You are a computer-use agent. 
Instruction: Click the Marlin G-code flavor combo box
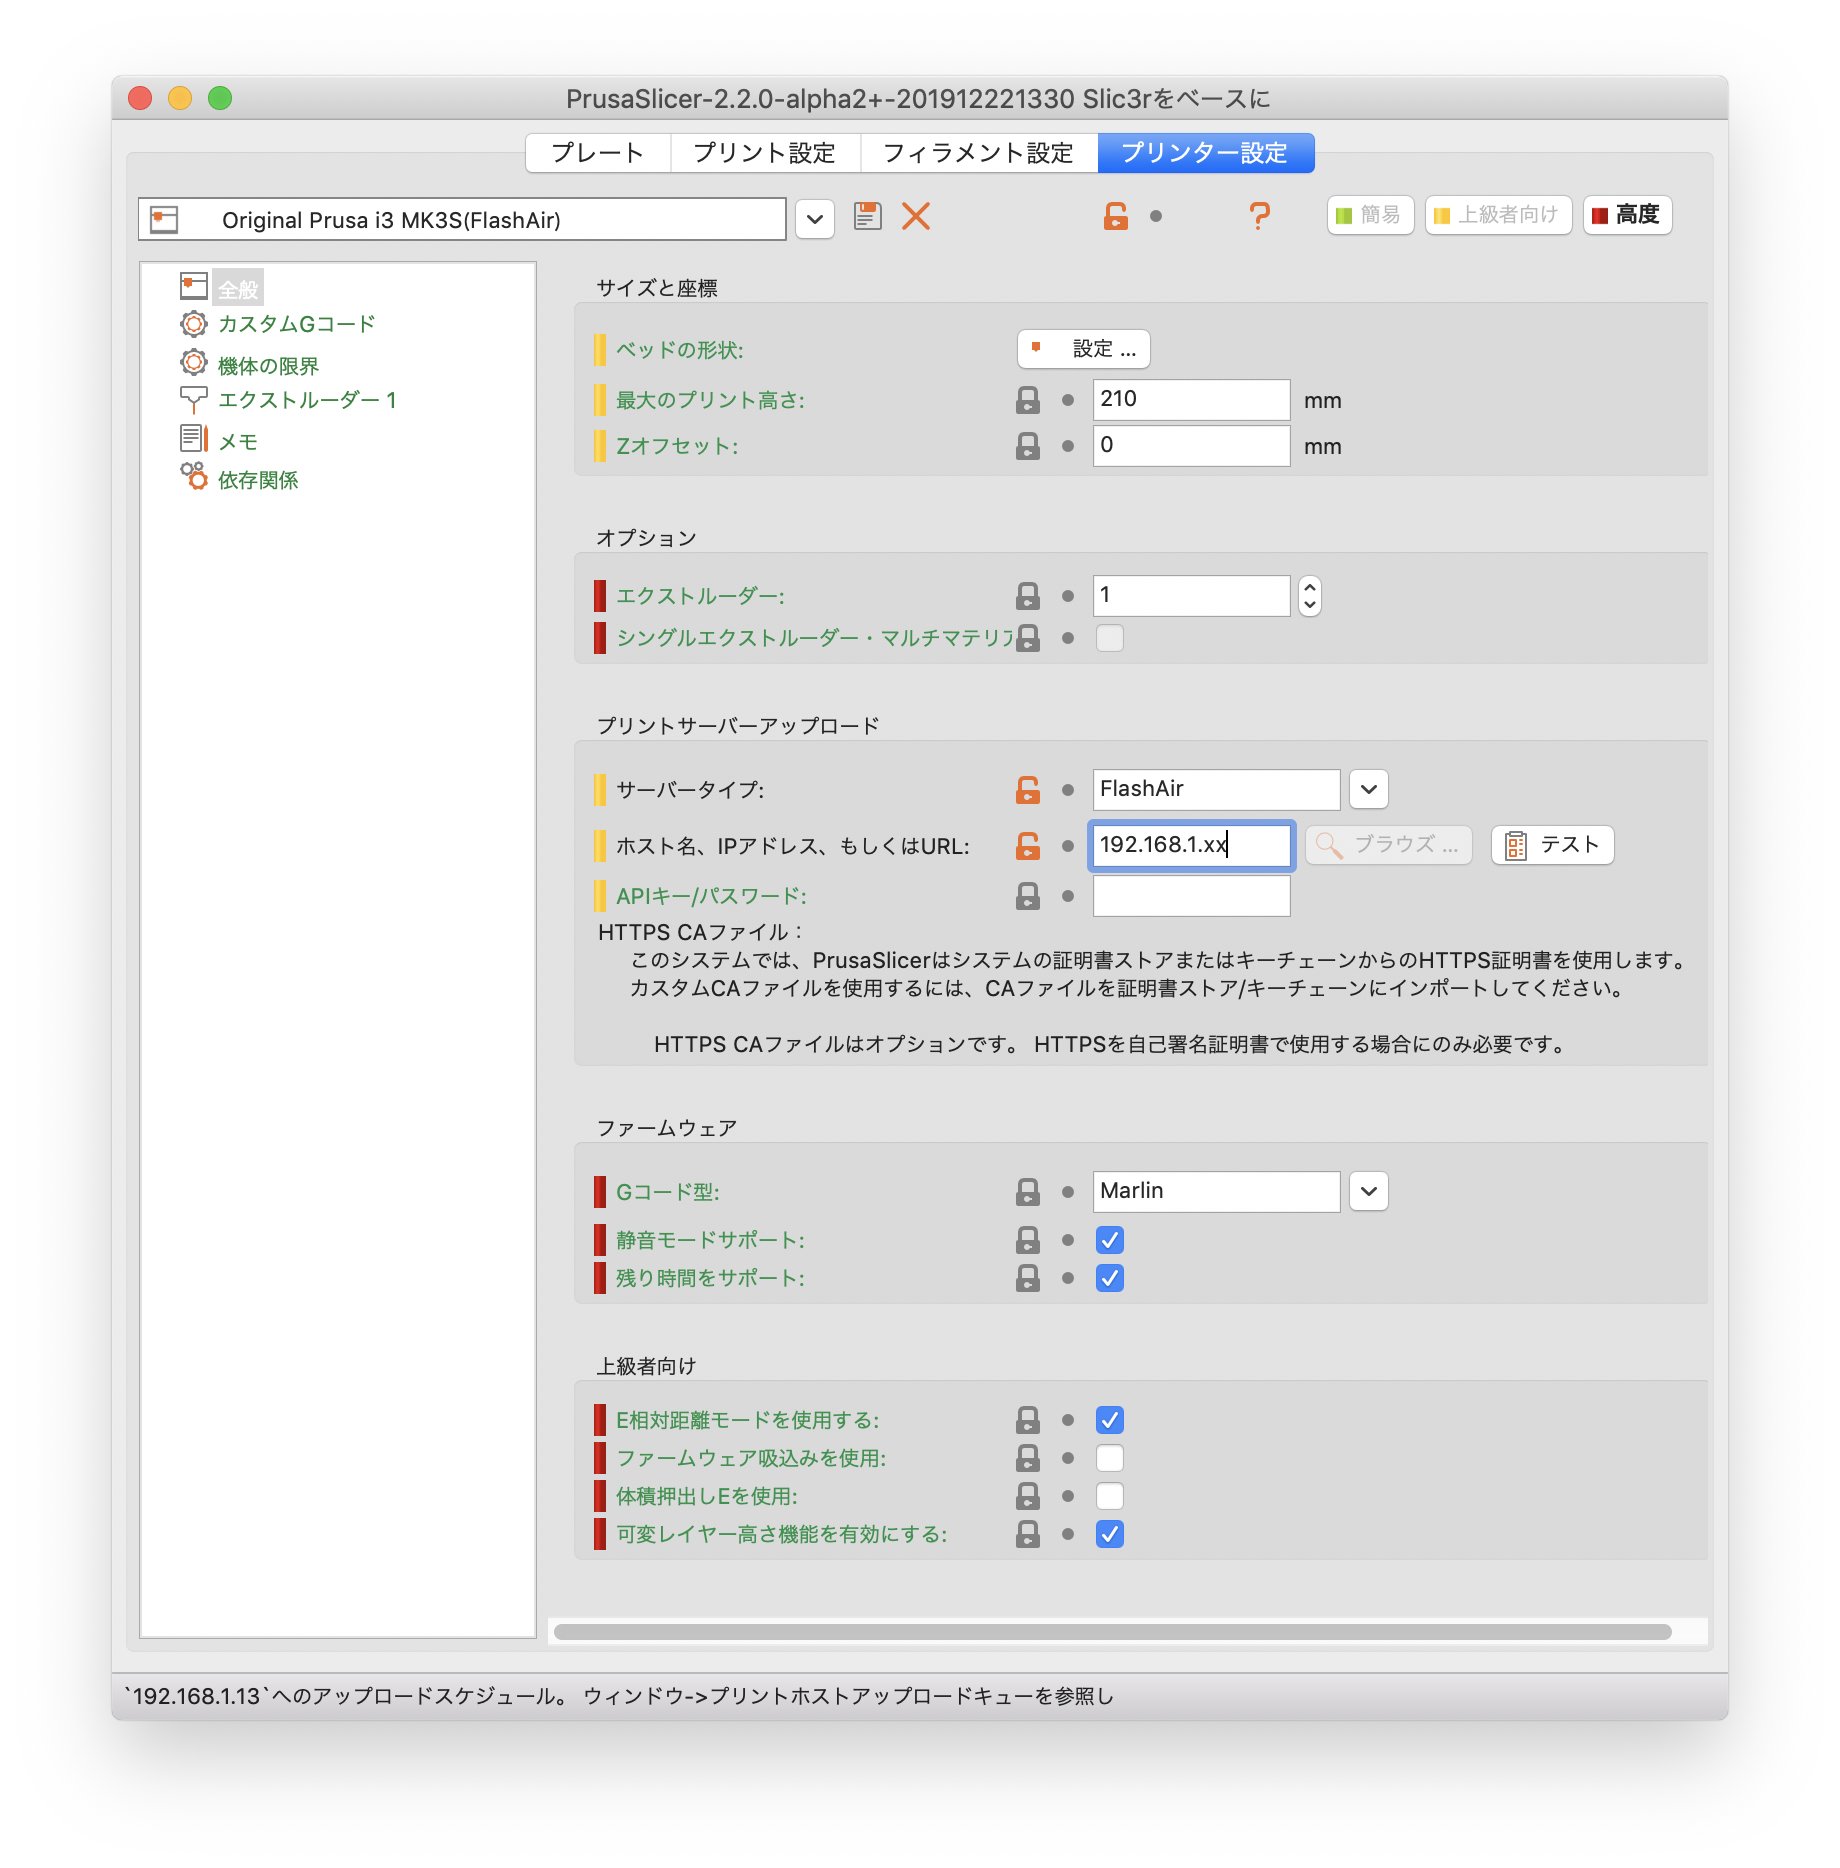coord(1216,1191)
